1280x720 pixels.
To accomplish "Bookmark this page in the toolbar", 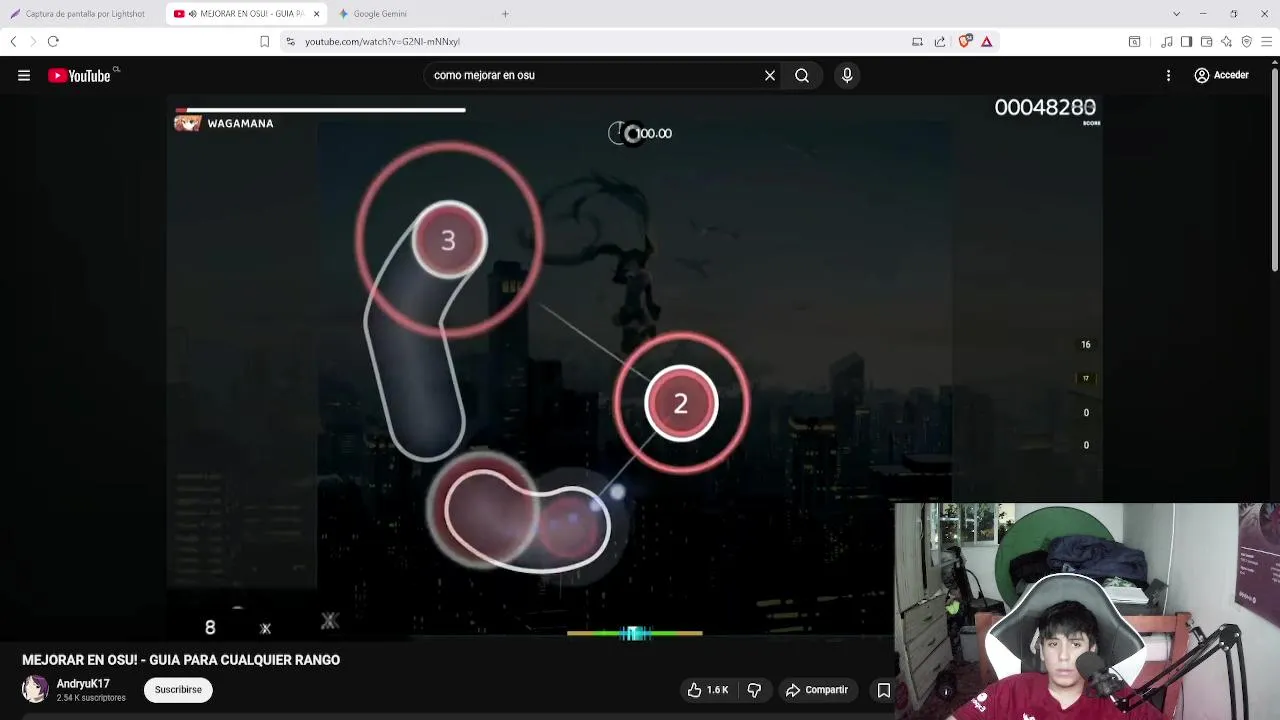I will point(264,41).
